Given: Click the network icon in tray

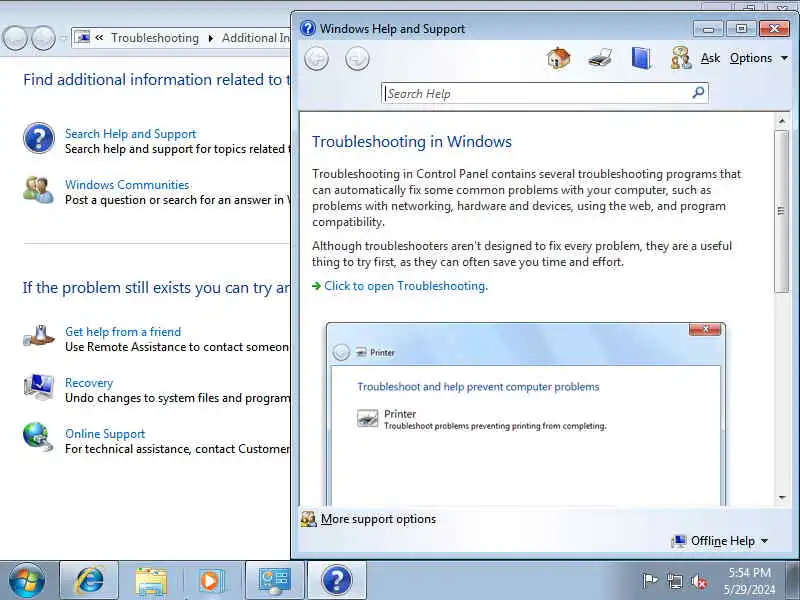Looking at the screenshot, I should pyautogui.click(x=674, y=581).
